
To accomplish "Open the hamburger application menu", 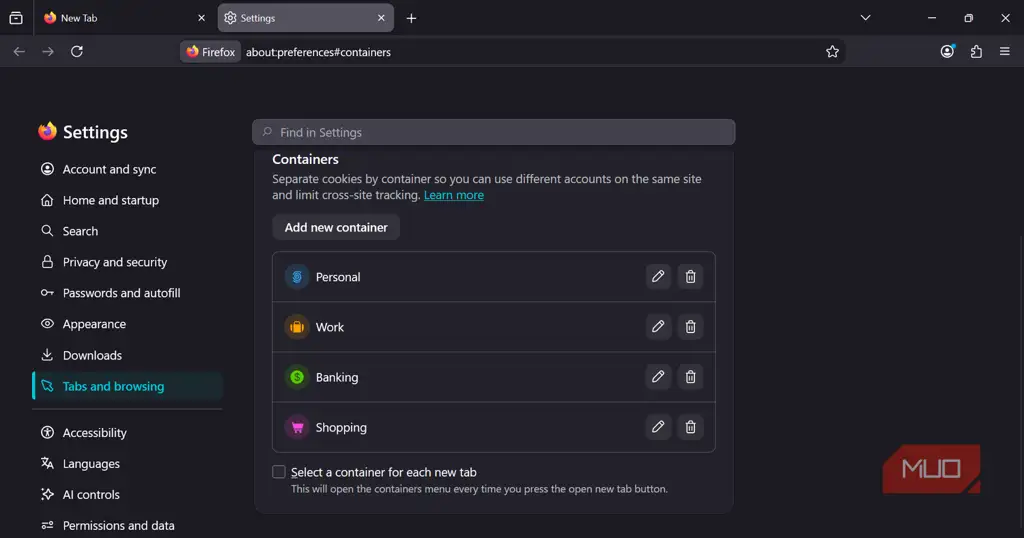I will (1004, 52).
